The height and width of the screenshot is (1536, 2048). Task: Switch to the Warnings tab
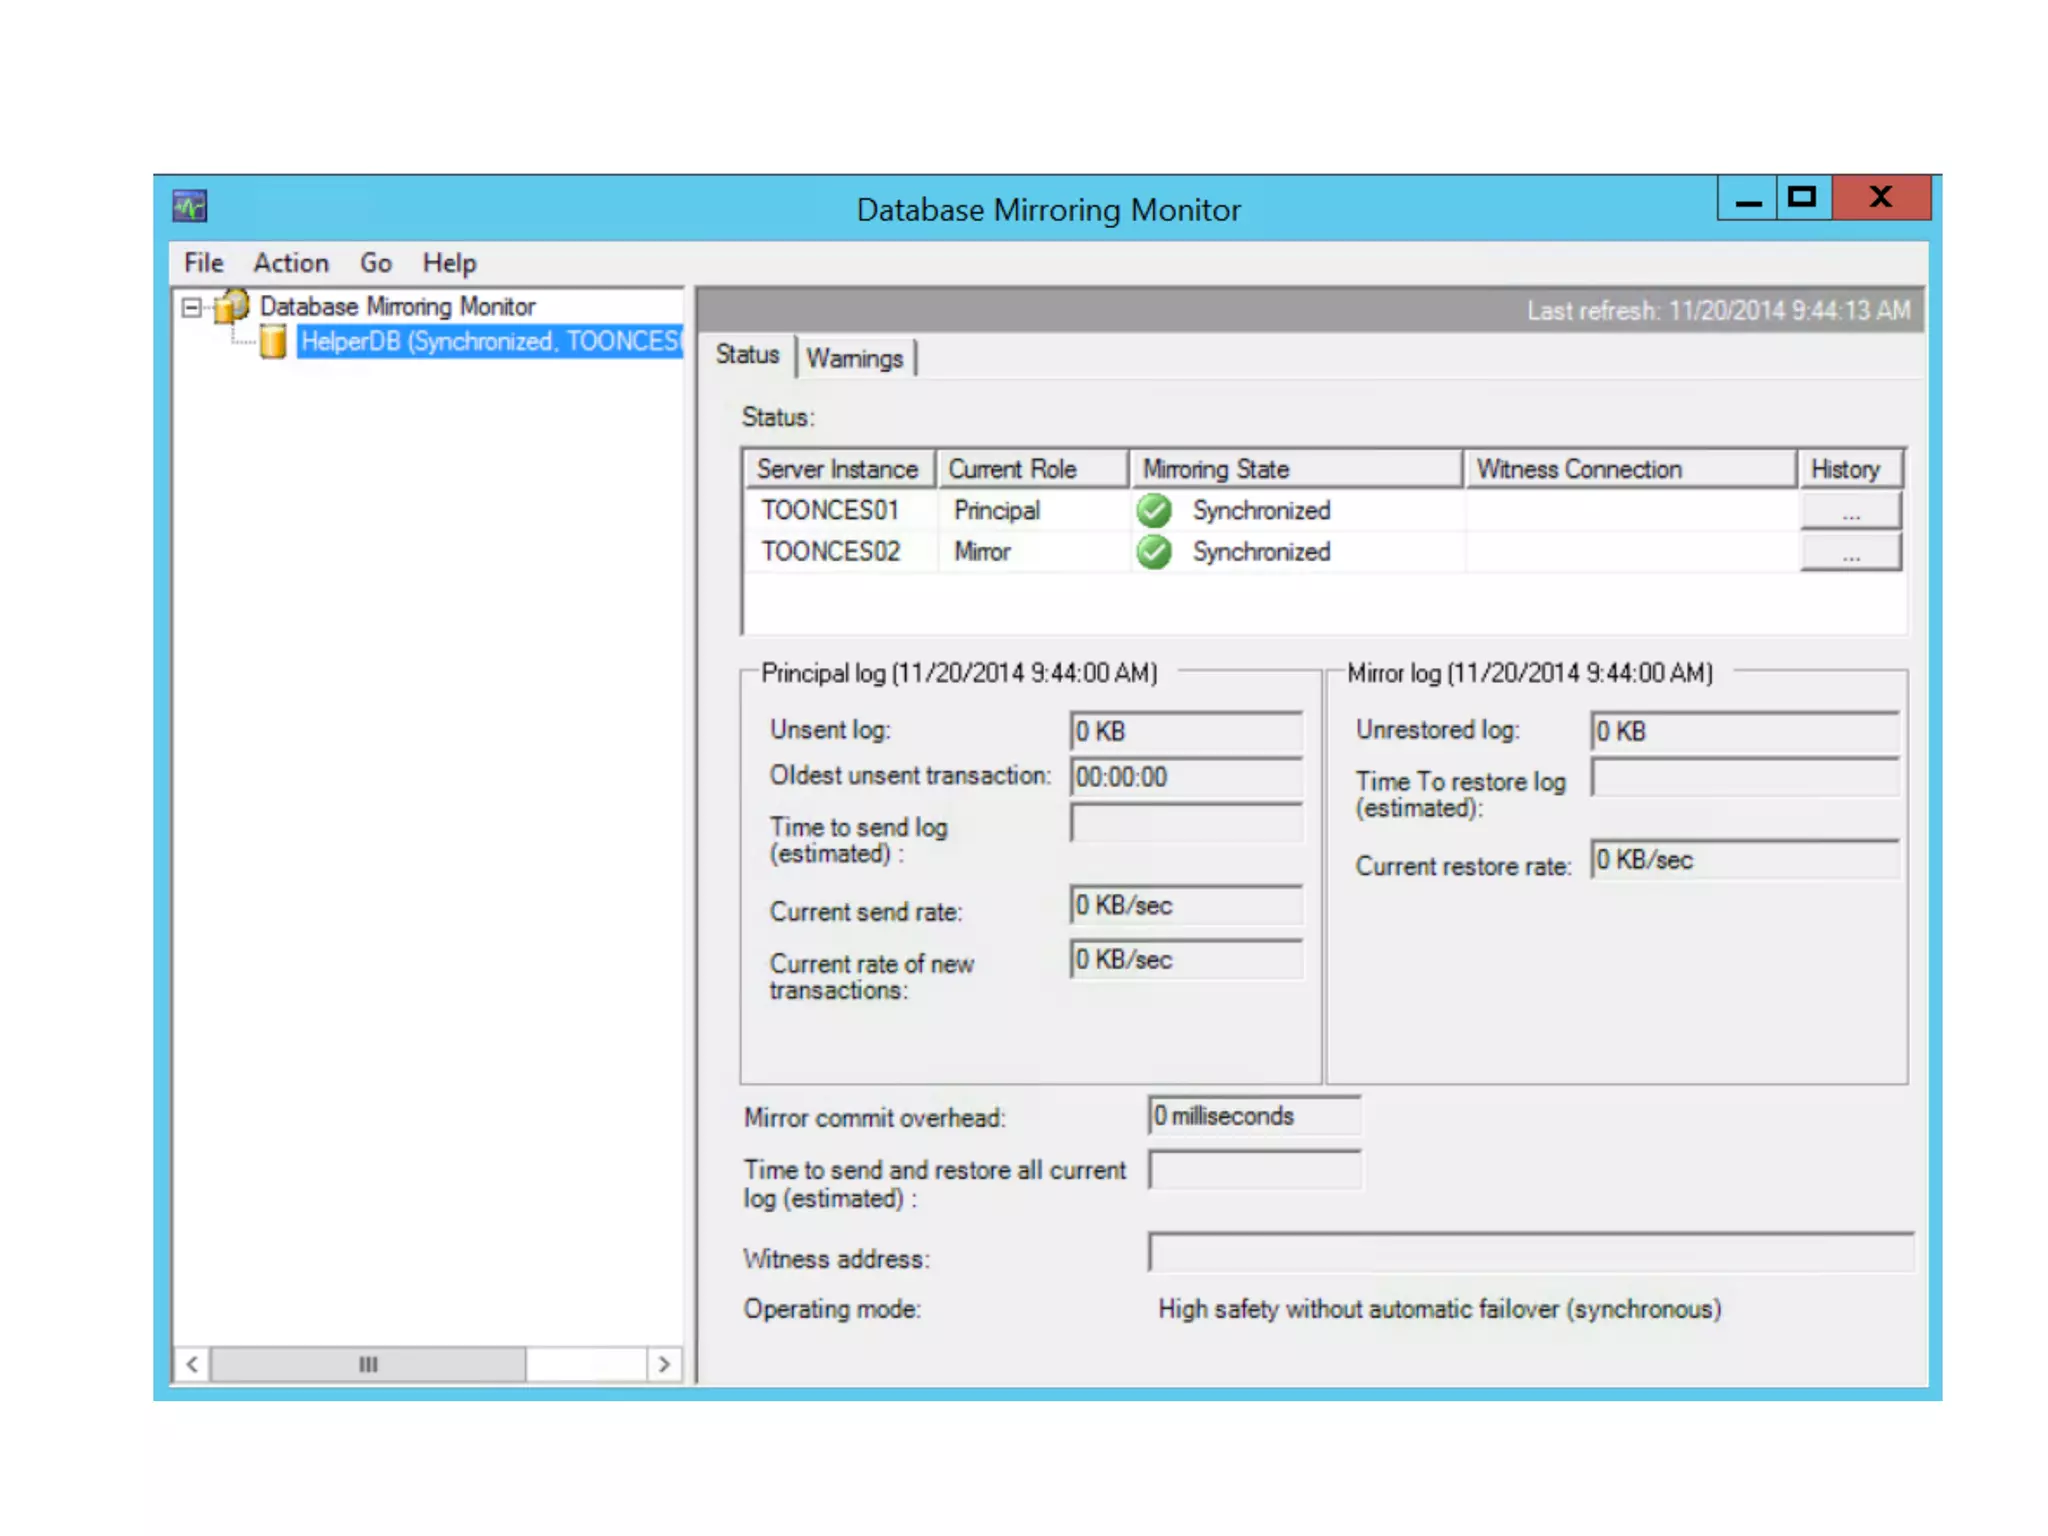855,358
